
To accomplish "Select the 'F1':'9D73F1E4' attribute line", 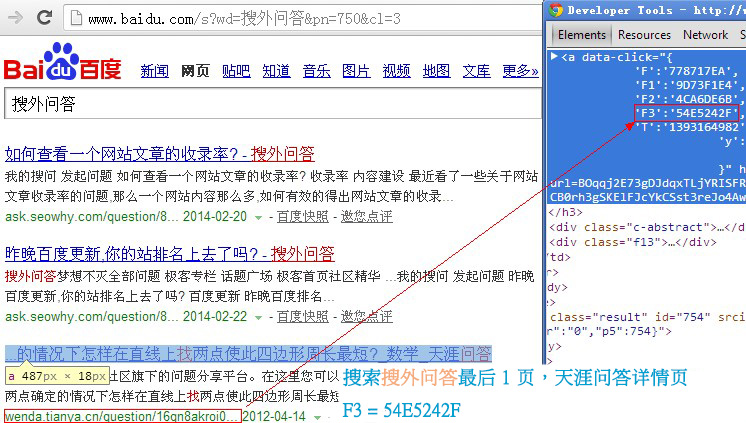I will [x=689, y=85].
